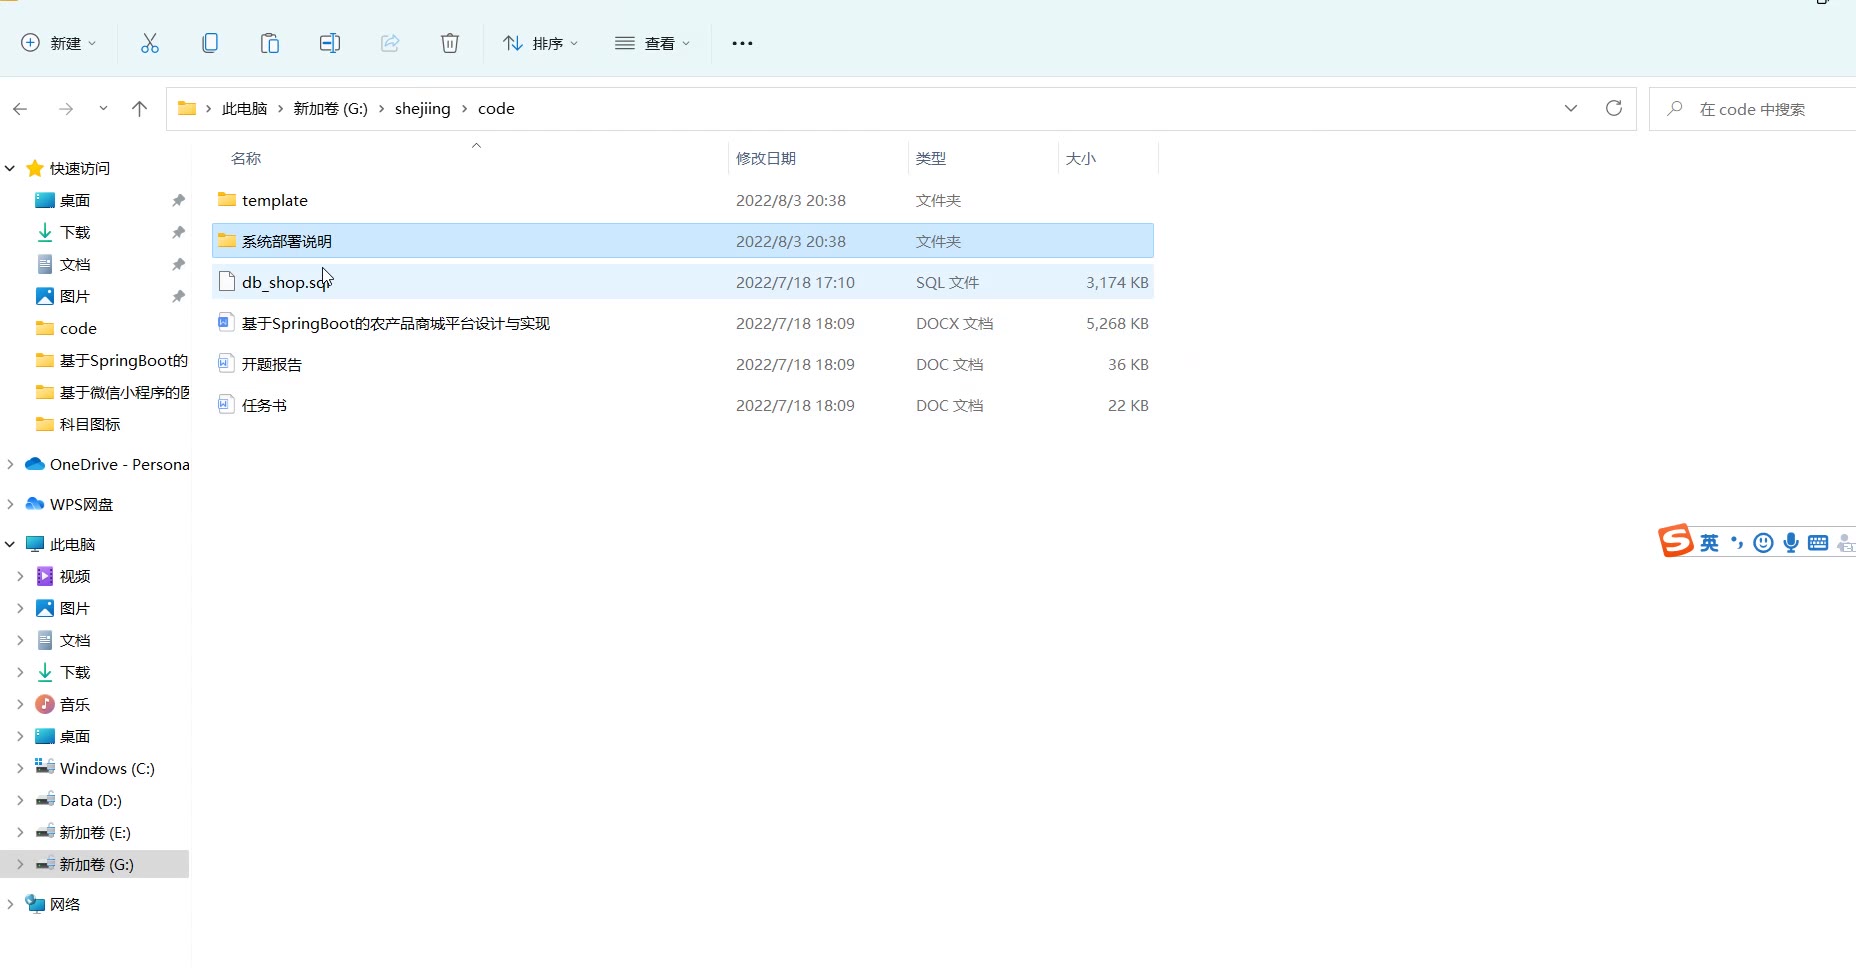The image size is (1856, 968).
Task: Click the Sogou S input method logo
Action: click(1675, 541)
